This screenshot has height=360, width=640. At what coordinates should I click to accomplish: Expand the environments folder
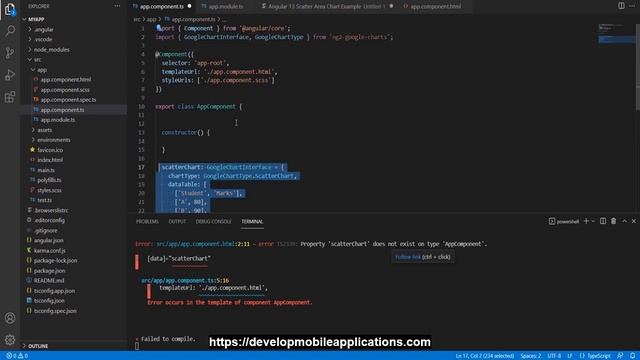(x=53, y=140)
